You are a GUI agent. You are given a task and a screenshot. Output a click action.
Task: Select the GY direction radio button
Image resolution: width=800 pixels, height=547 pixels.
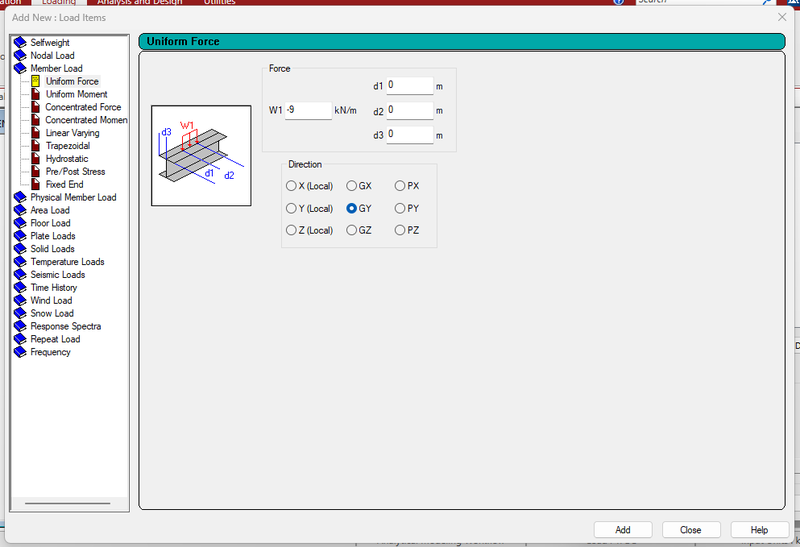(352, 208)
